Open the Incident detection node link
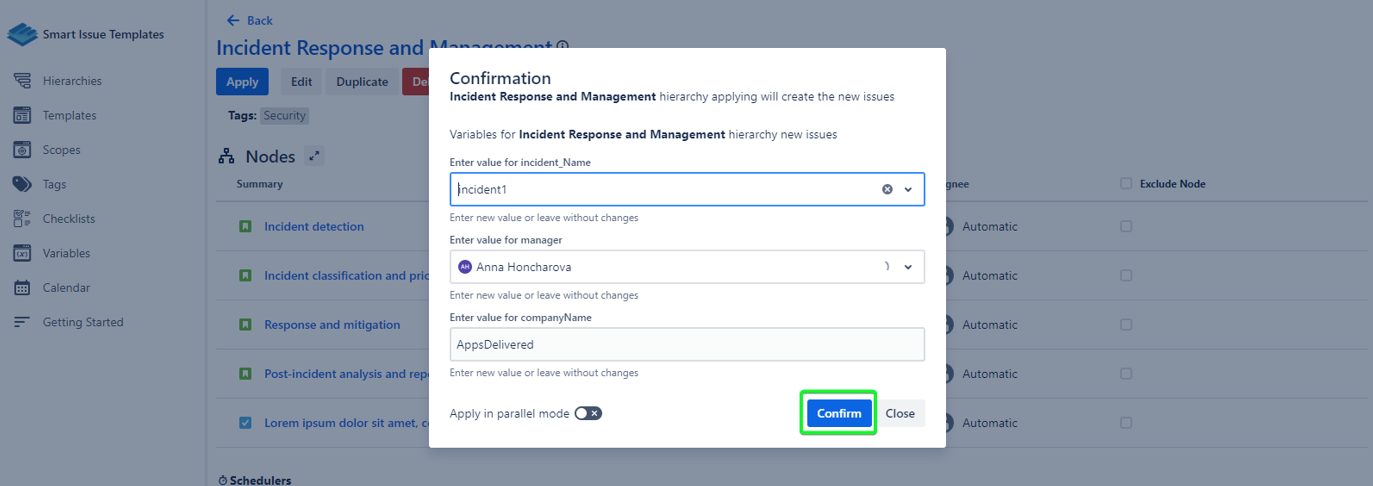1373x486 pixels. pyautogui.click(x=314, y=227)
